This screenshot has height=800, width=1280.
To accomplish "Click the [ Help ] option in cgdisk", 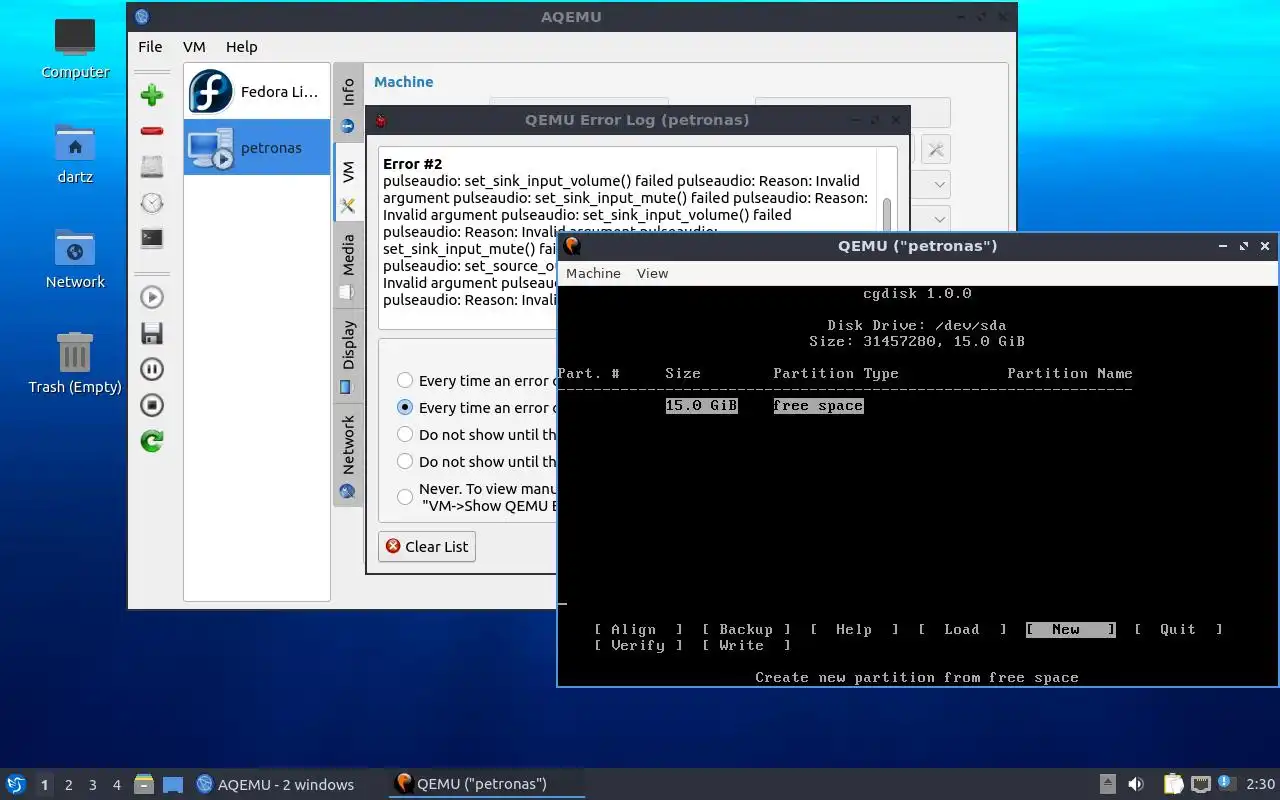I will (x=854, y=629).
